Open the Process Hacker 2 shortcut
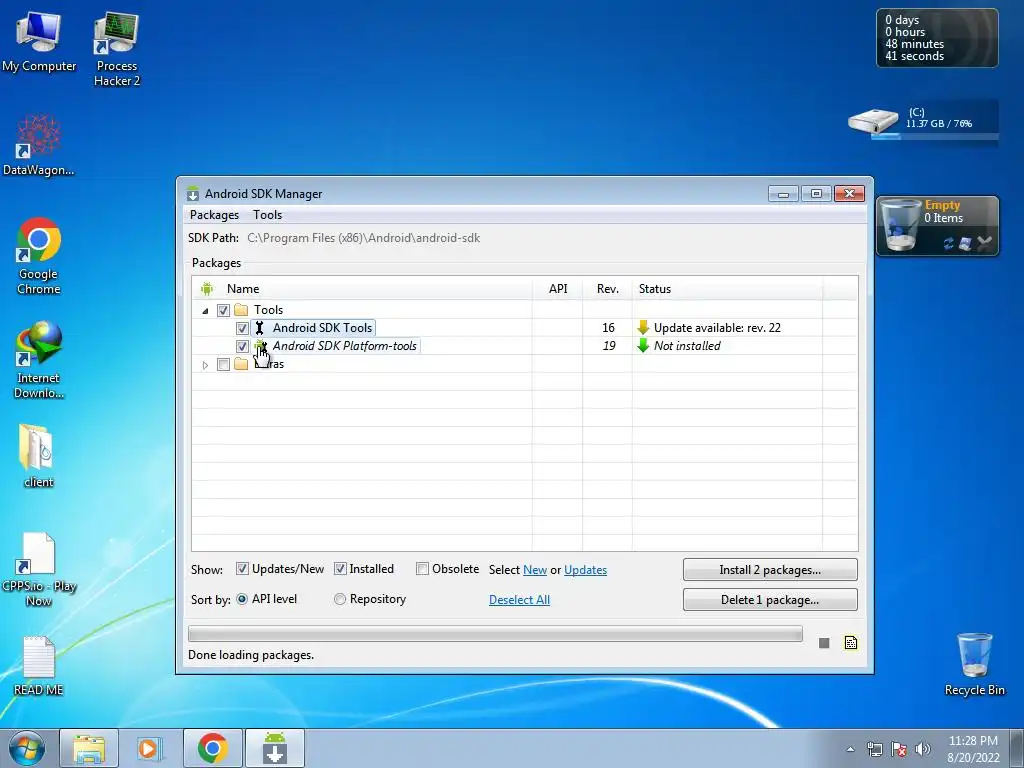 tap(116, 48)
